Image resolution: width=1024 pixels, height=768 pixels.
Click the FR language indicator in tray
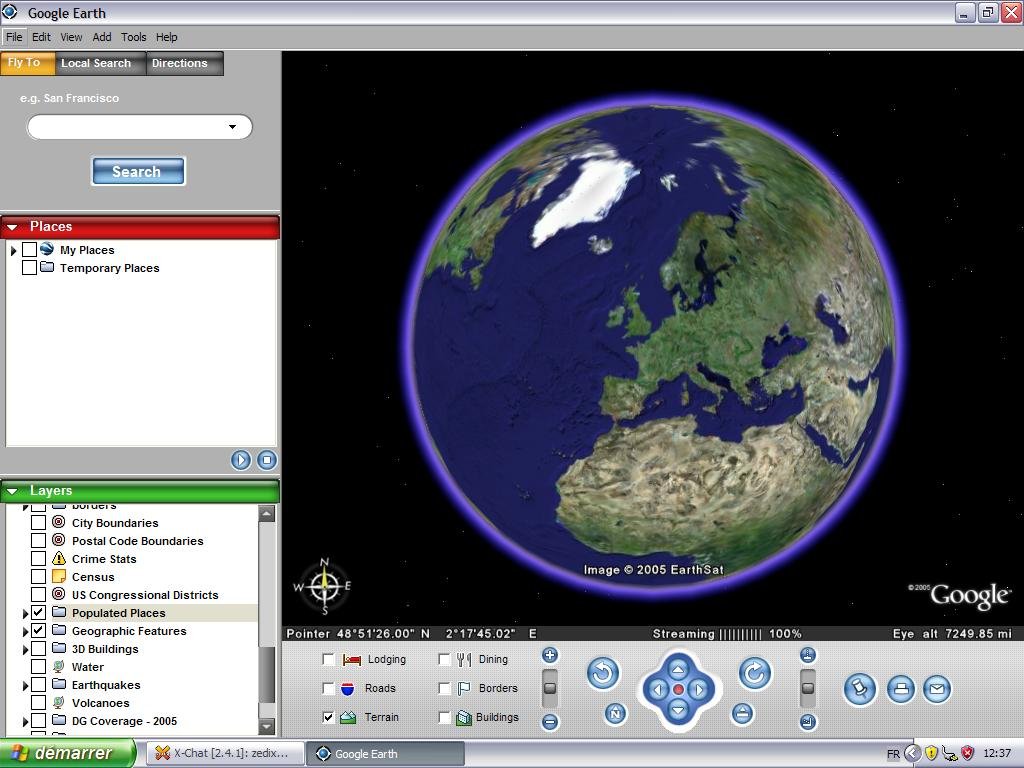click(x=893, y=754)
